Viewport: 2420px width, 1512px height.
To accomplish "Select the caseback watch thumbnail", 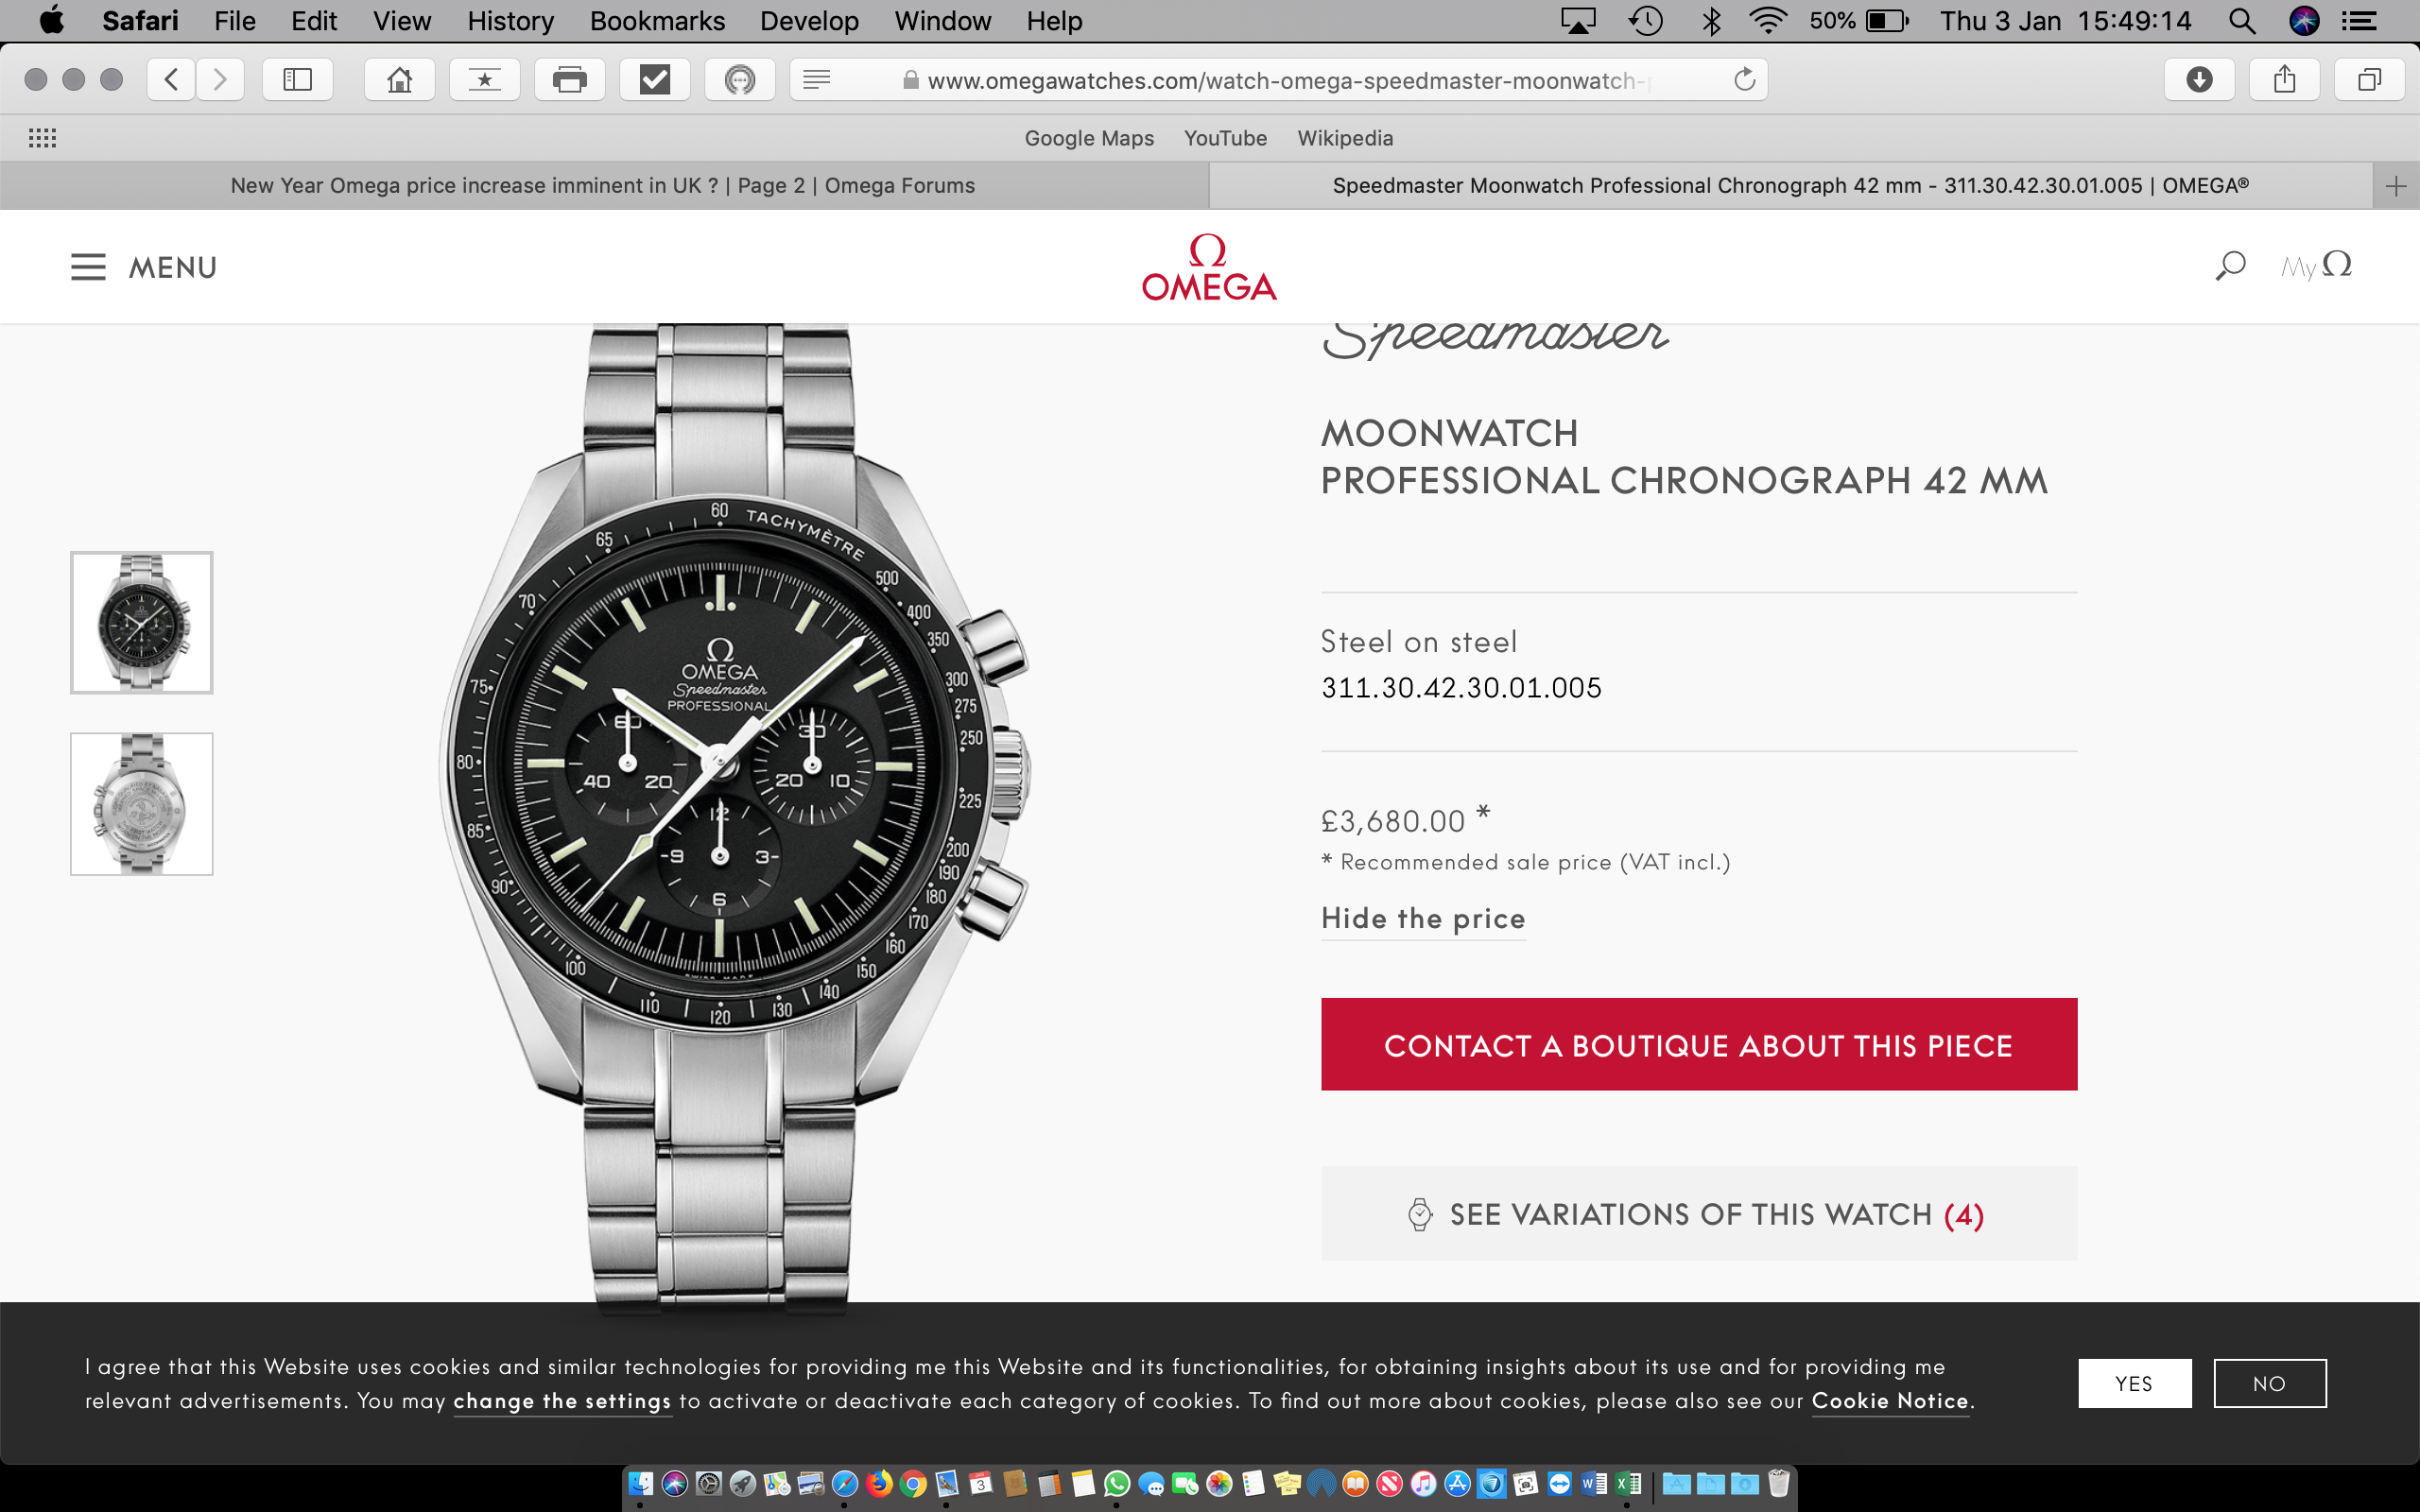I will pyautogui.click(x=142, y=804).
